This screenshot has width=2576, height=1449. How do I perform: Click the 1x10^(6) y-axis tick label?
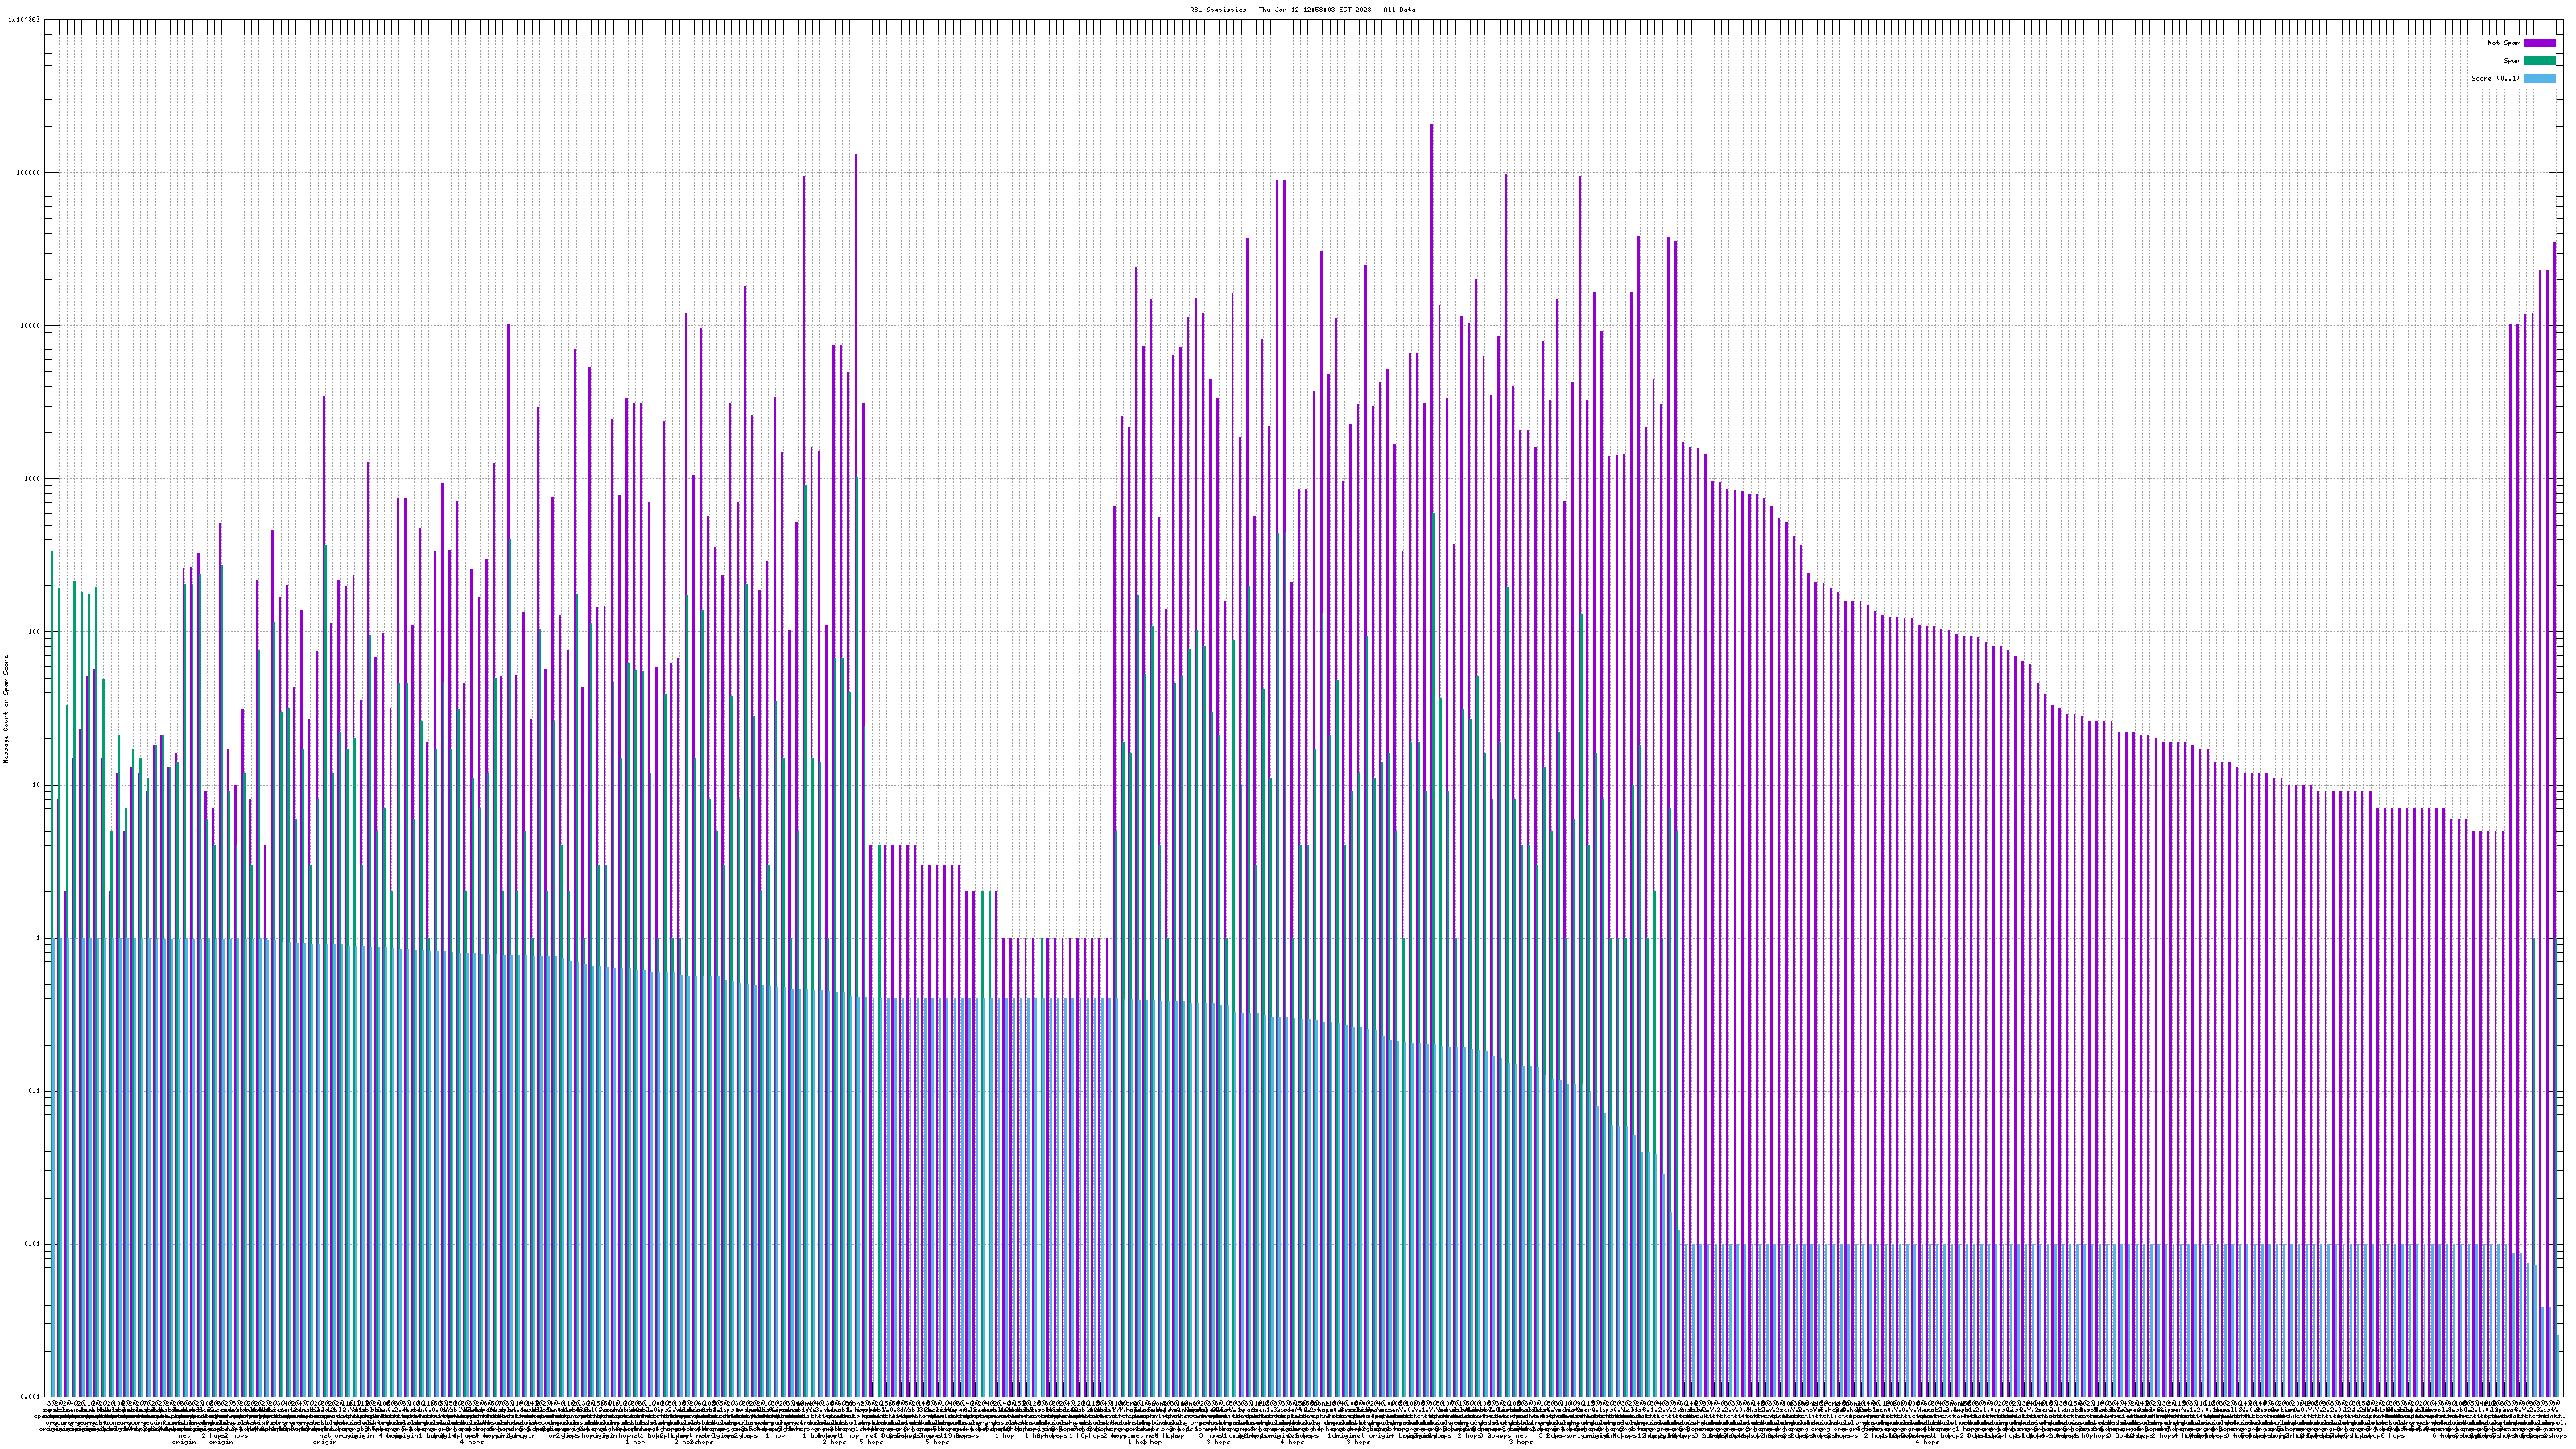pyautogui.click(x=24, y=19)
